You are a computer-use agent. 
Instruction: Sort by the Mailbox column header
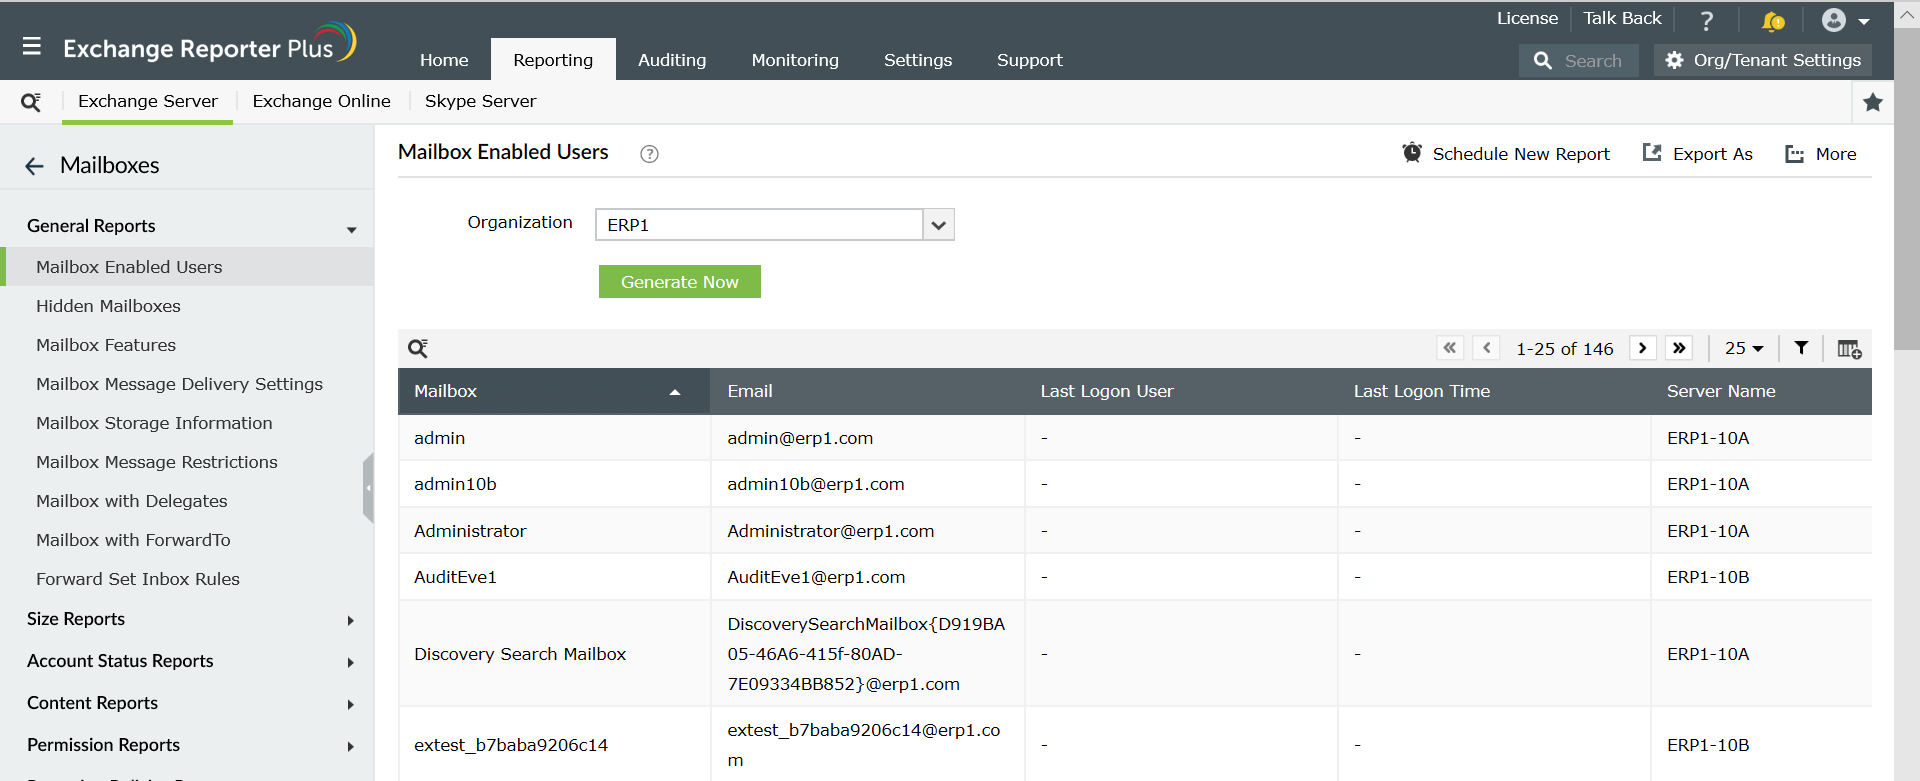coord(554,391)
